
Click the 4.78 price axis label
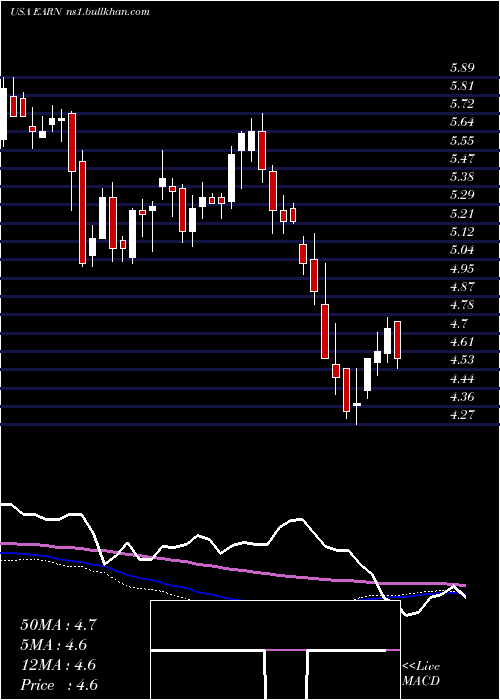point(462,305)
